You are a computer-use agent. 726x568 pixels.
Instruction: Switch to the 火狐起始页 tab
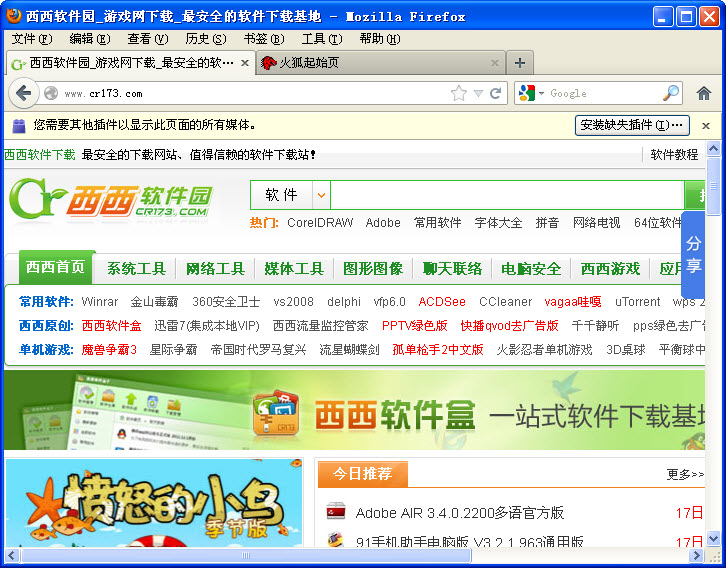click(380, 62)
